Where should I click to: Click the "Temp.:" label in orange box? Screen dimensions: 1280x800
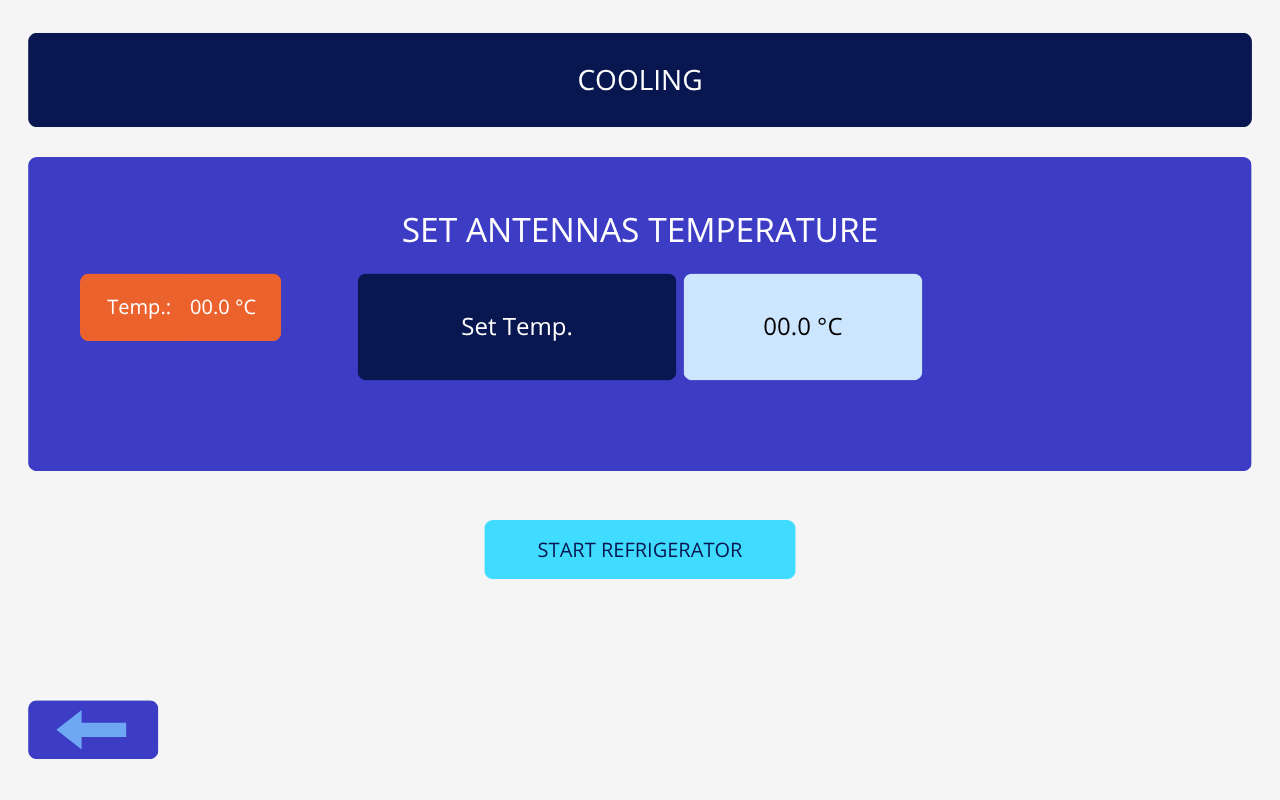[139, 307]
